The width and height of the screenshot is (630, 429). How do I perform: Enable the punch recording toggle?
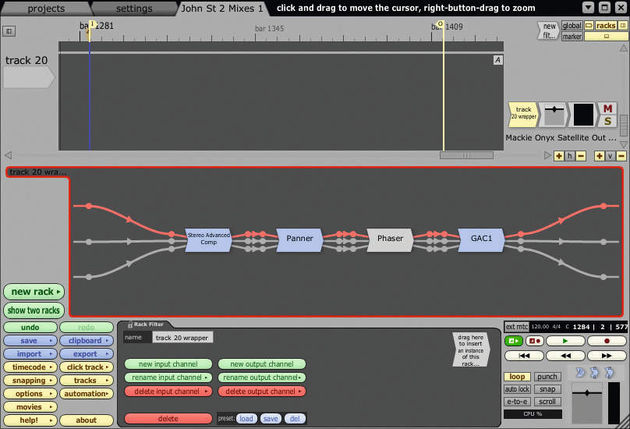point(547,377)
